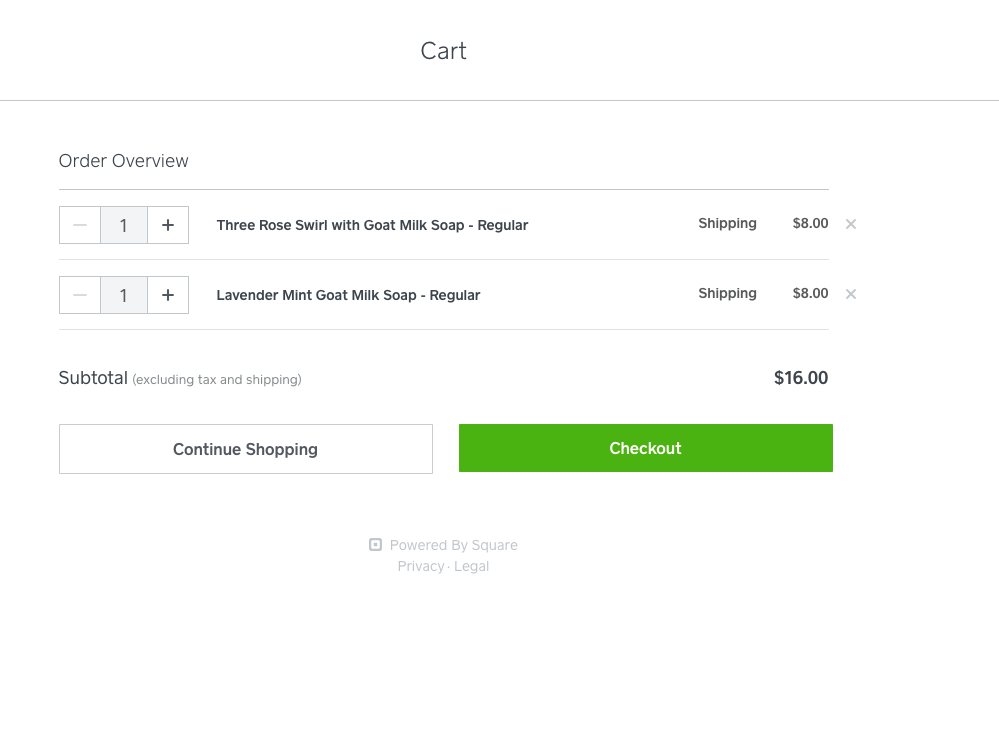The width and height of the screenshot is (999, 730).
Task: Remove Three Rose Swirl soap from cart
Action: click(851, 224)
